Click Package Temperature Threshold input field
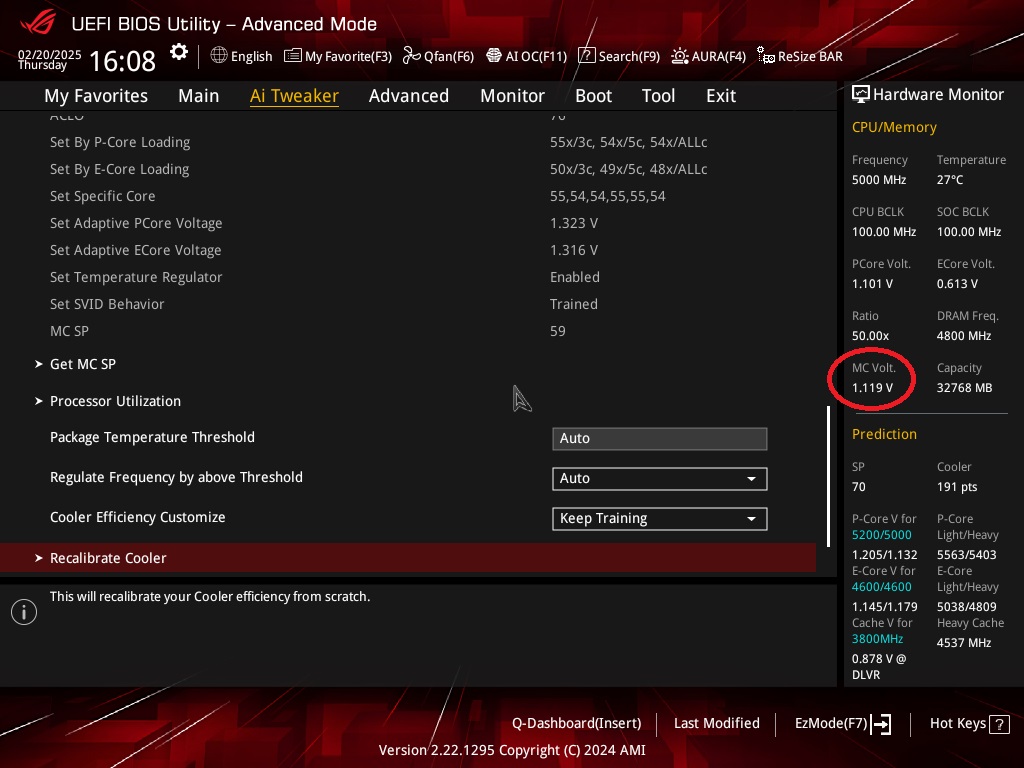 pyautogui.click(x=660, y=438)
